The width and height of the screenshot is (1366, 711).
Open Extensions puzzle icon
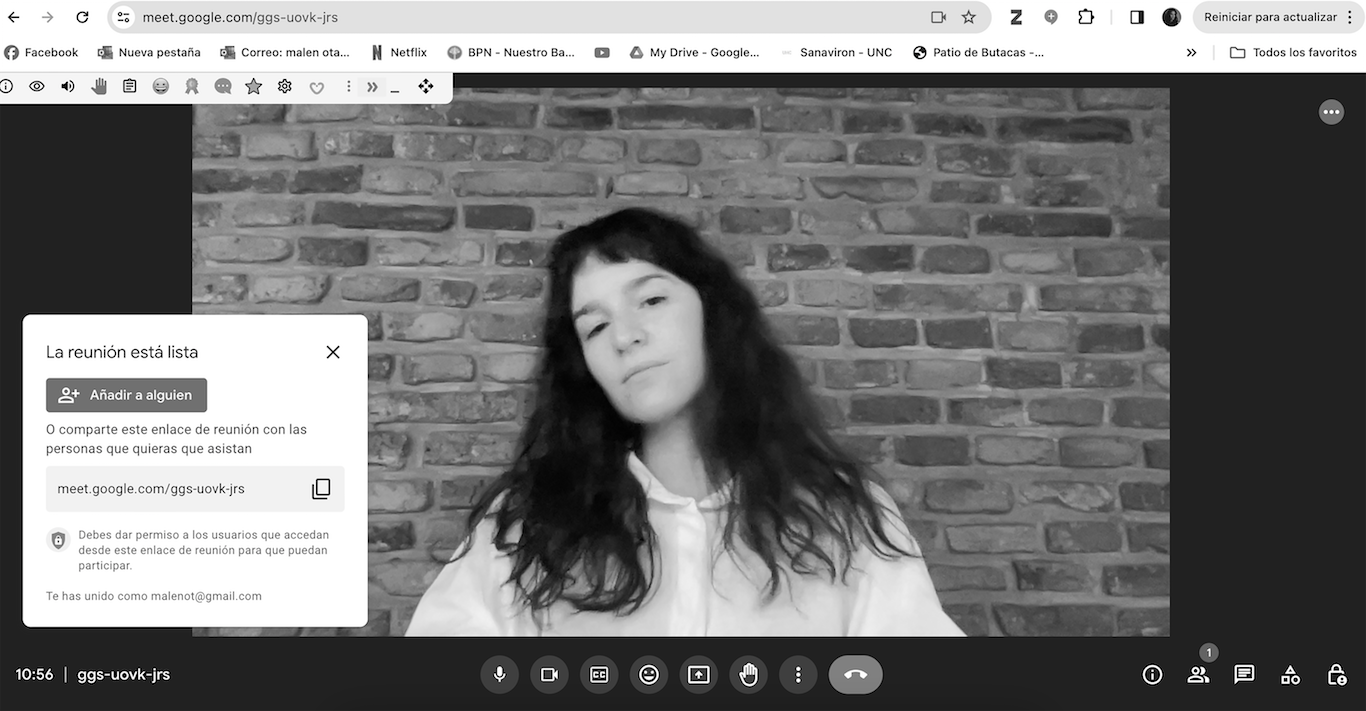1086,17
